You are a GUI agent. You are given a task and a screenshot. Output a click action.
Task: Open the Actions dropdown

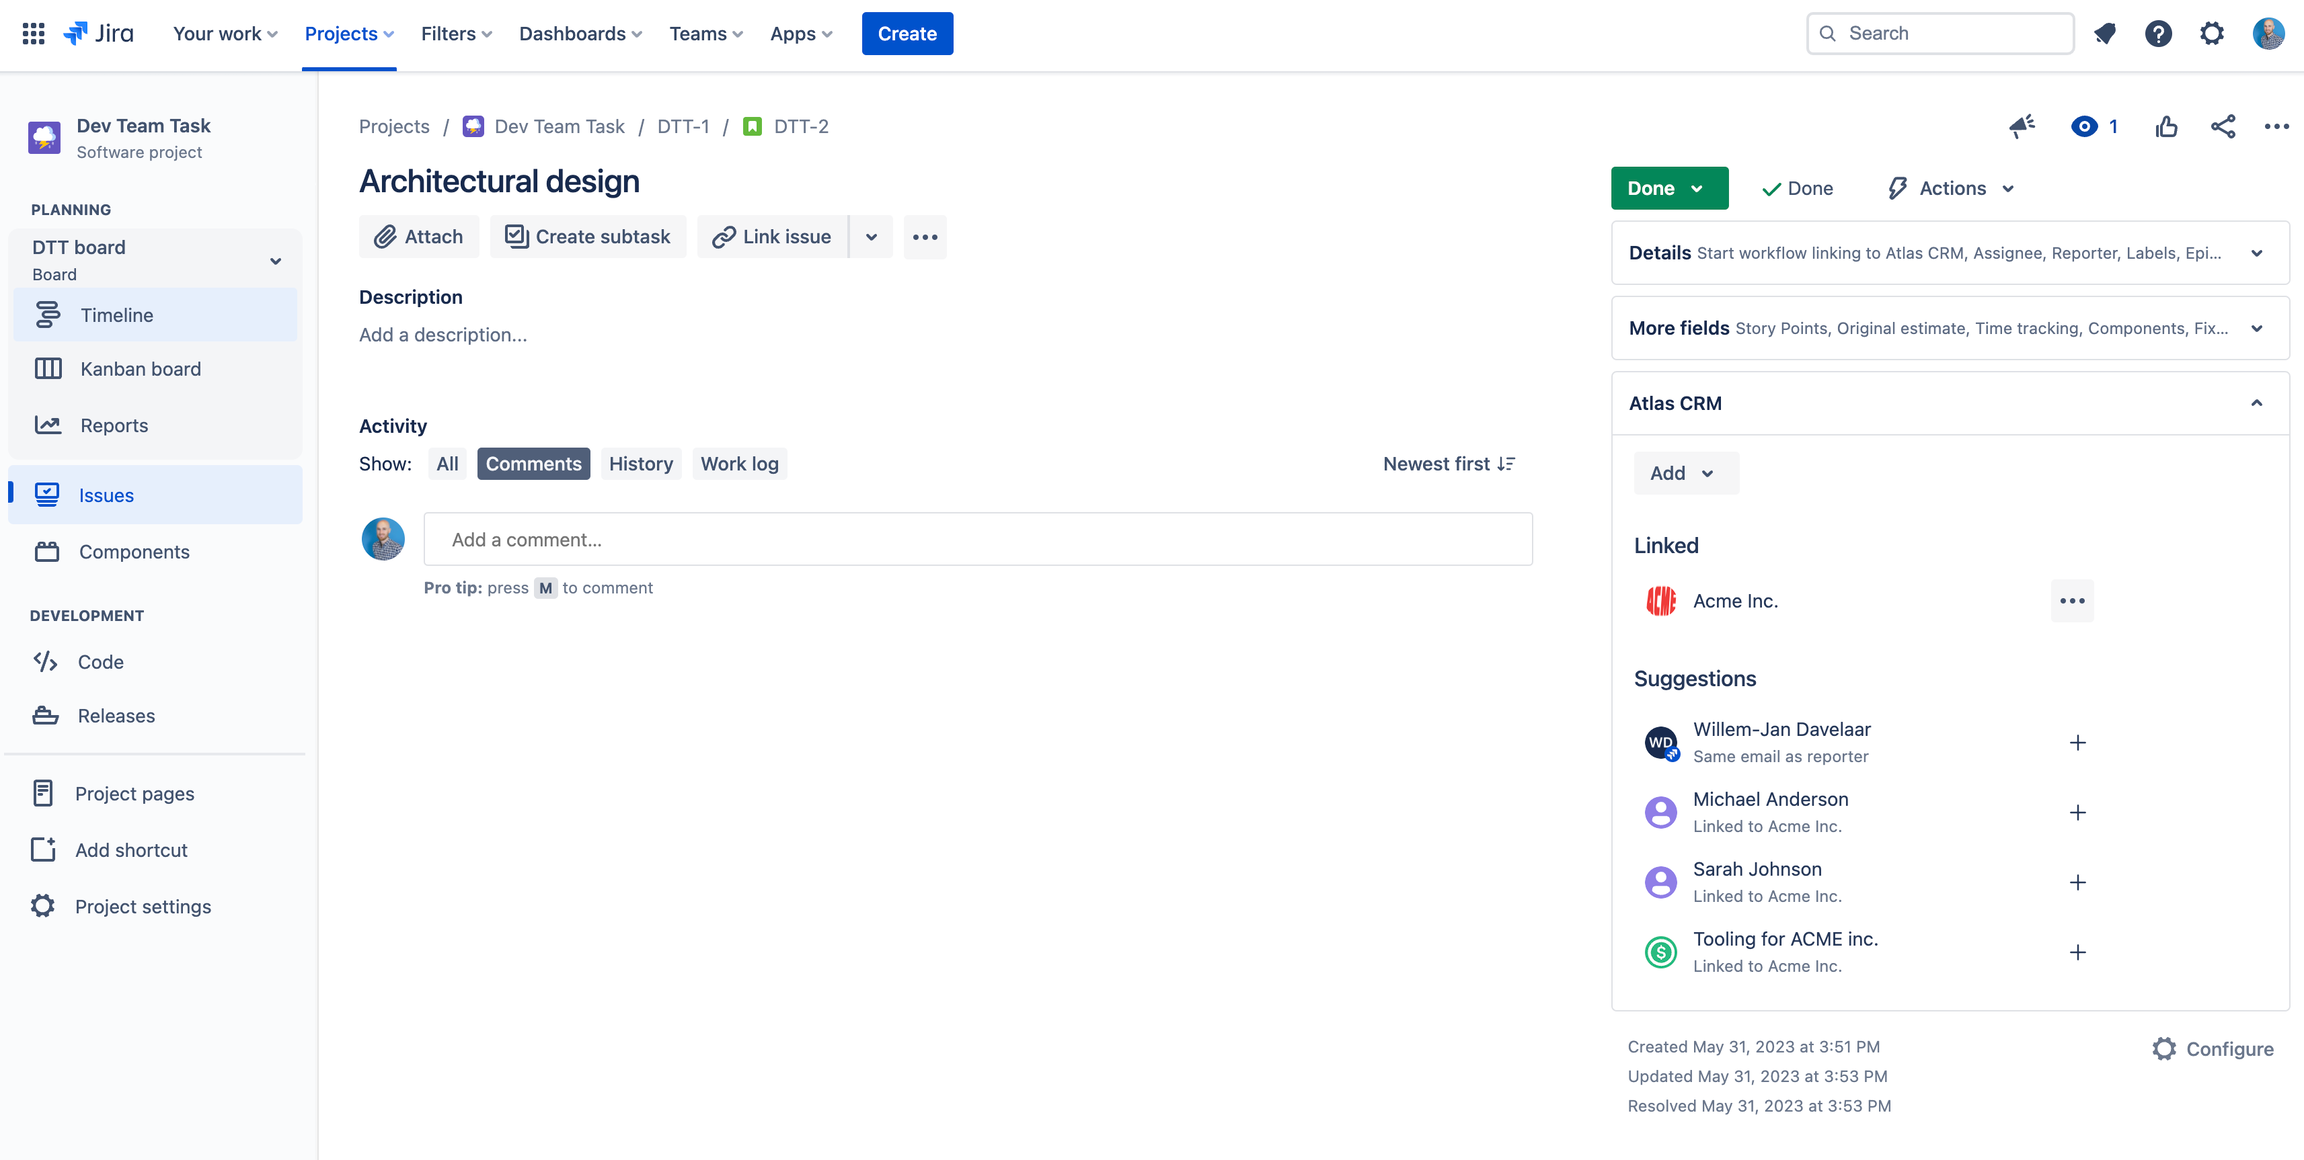click(1947, 188)
